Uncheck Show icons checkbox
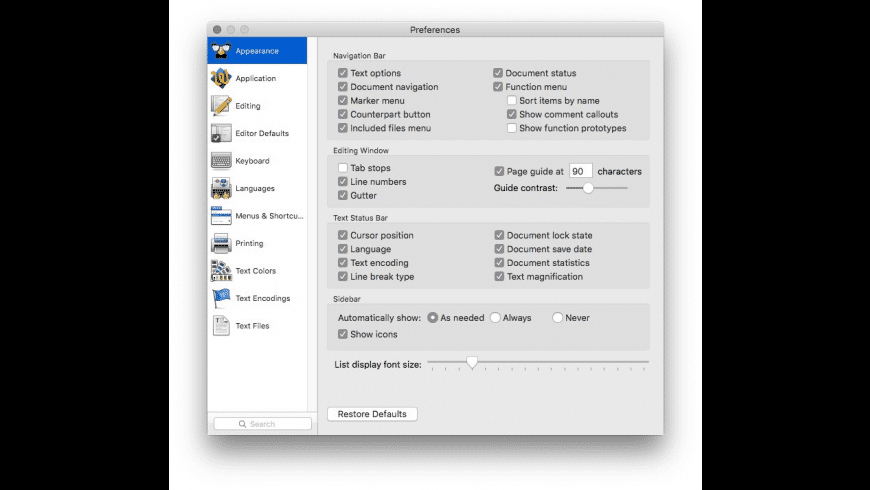 [x=343, y=334]
